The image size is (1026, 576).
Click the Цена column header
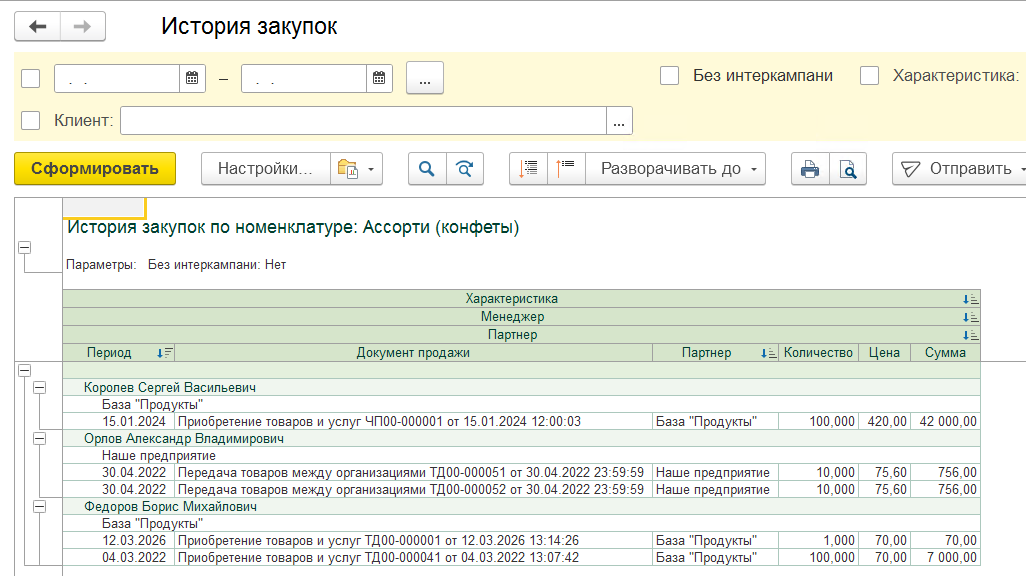click(884, 353)
